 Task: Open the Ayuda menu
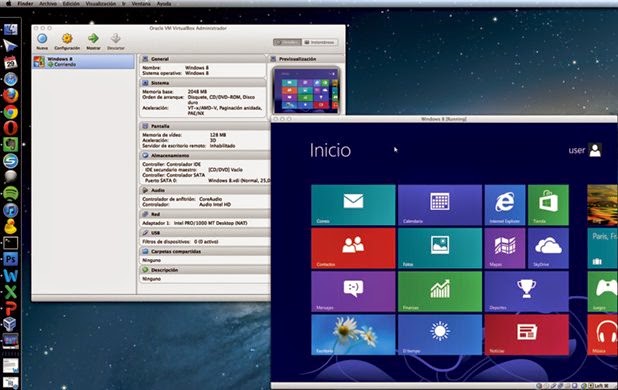click(x=164, y=4)
